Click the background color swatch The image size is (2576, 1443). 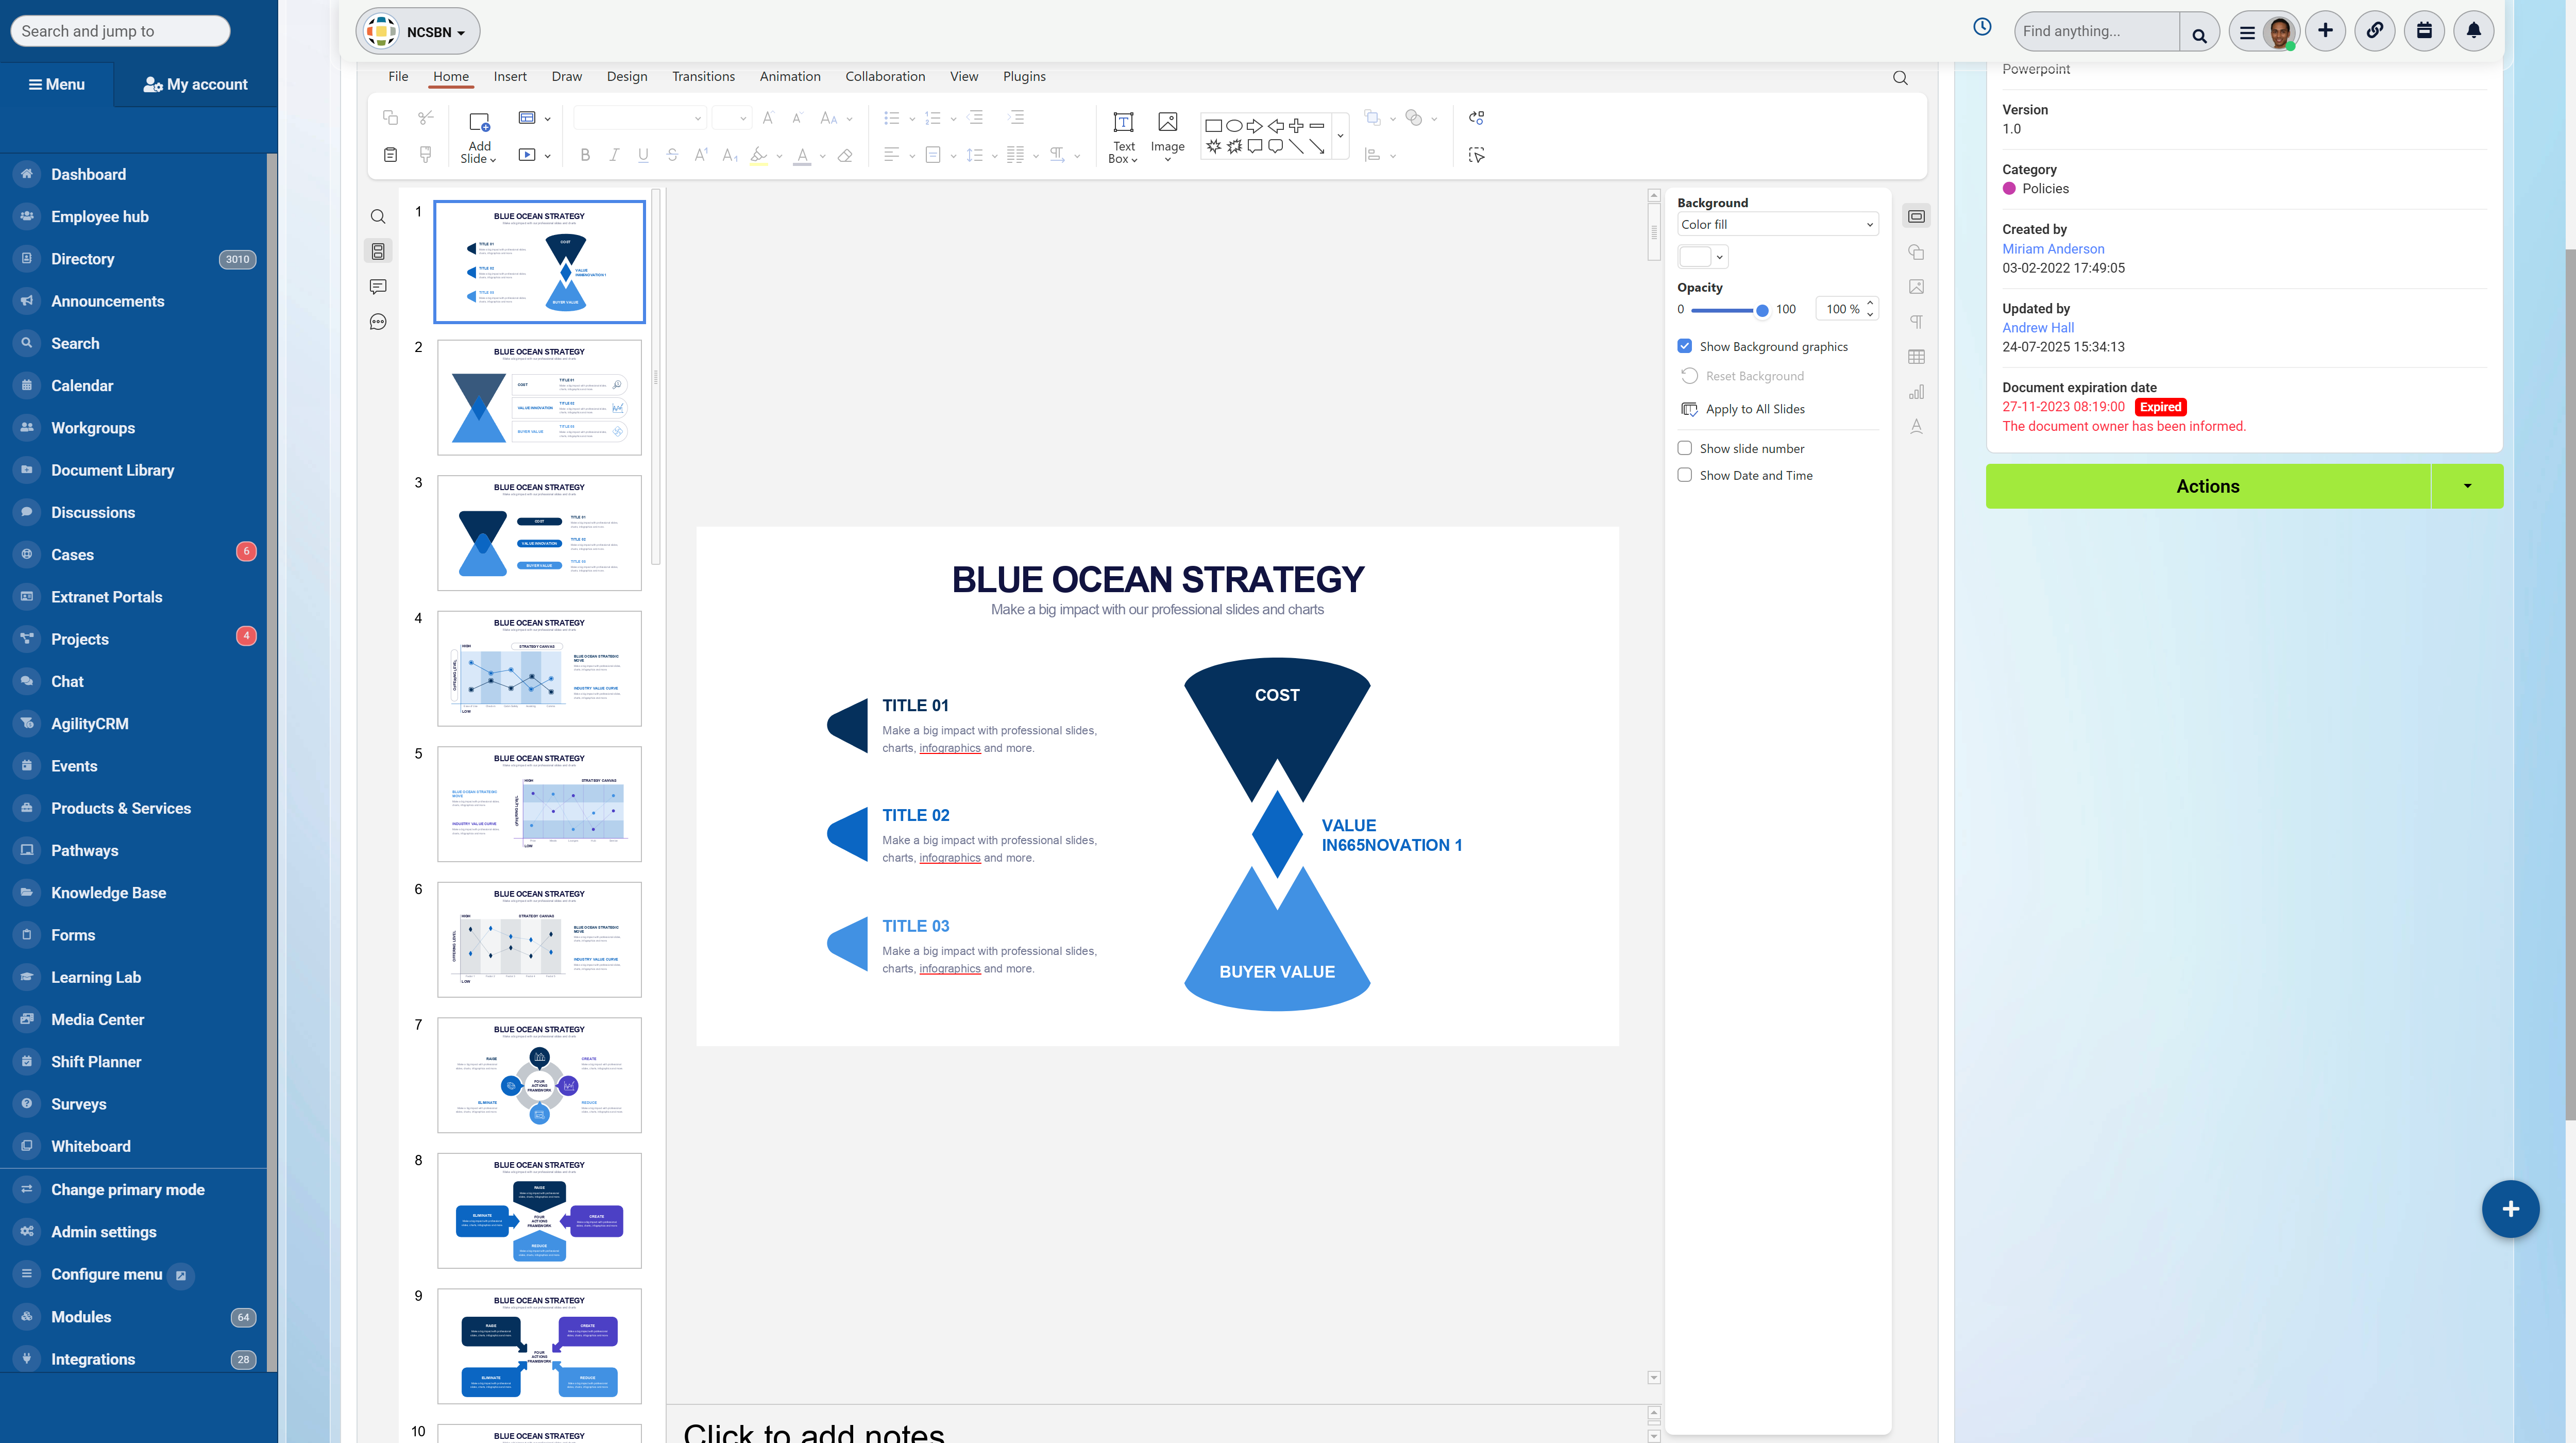[1696, 257]
